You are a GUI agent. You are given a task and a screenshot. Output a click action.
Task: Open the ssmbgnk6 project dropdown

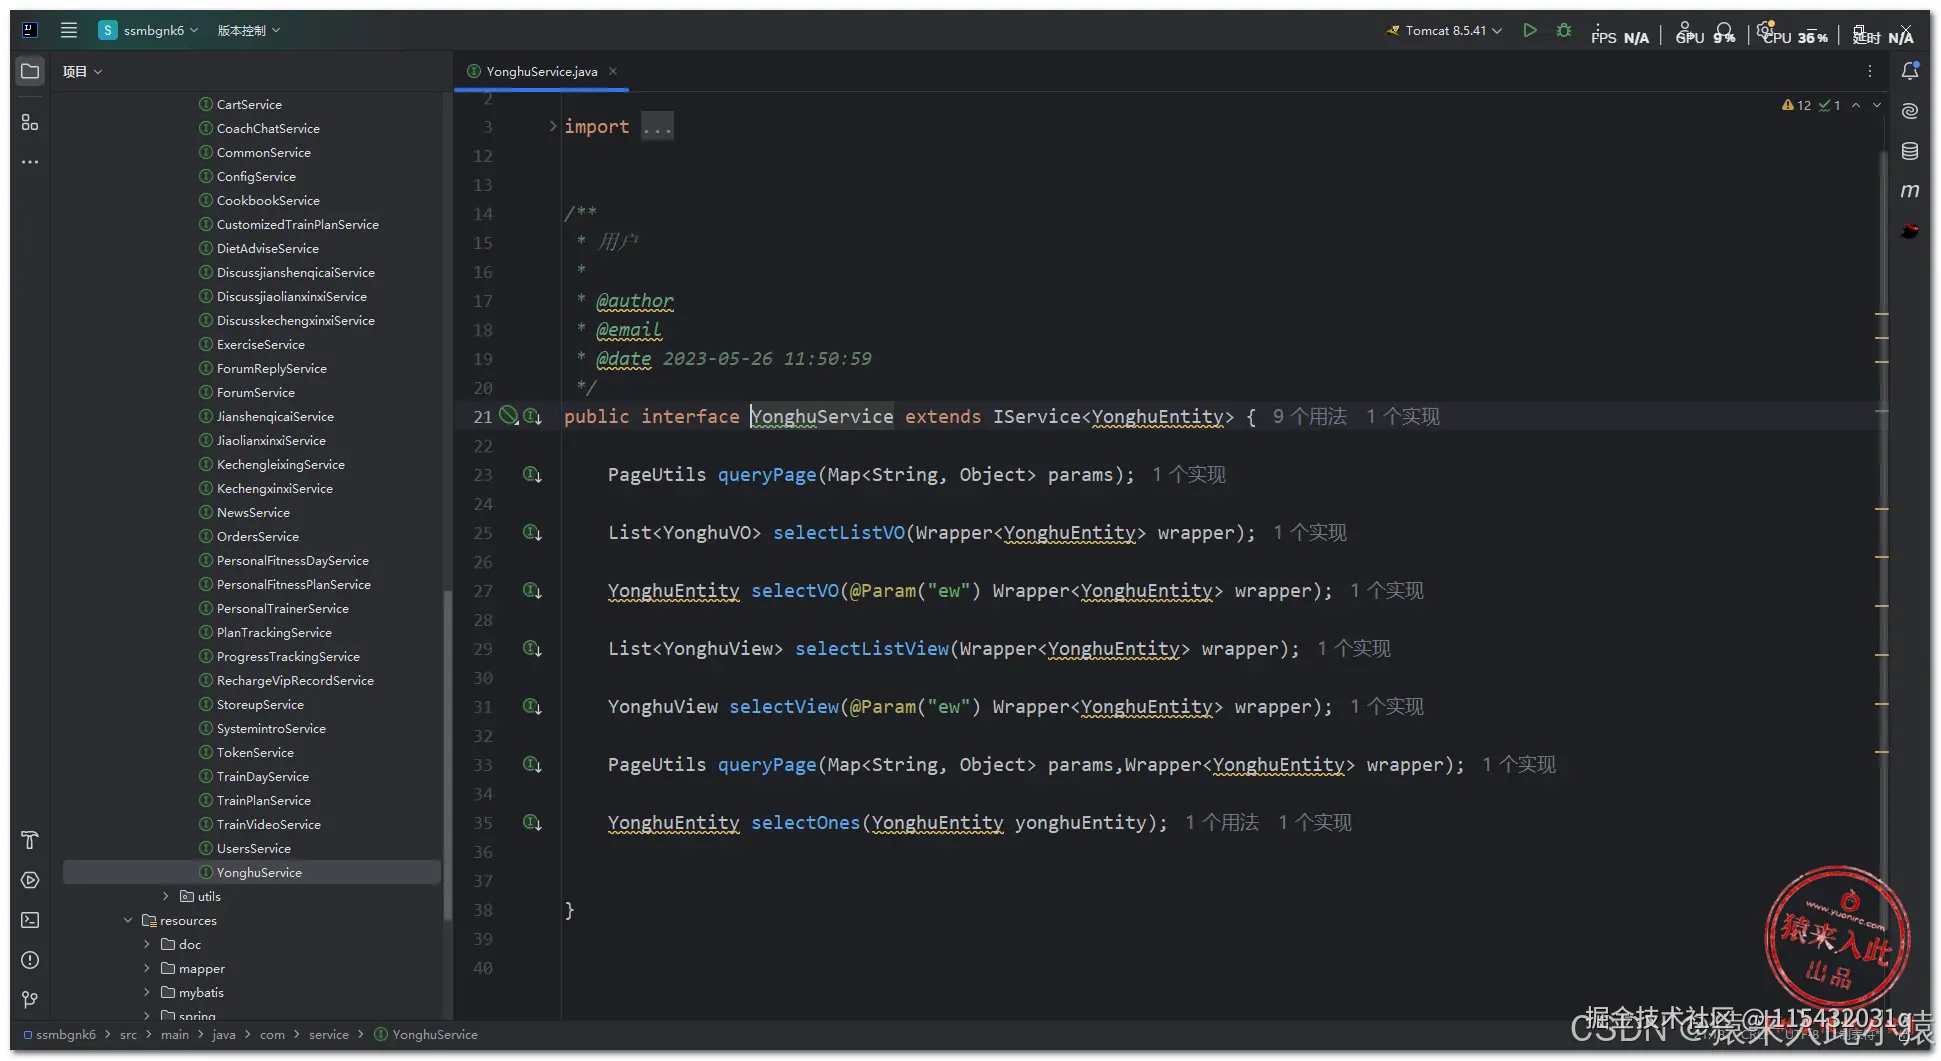(x=149, y=30)
